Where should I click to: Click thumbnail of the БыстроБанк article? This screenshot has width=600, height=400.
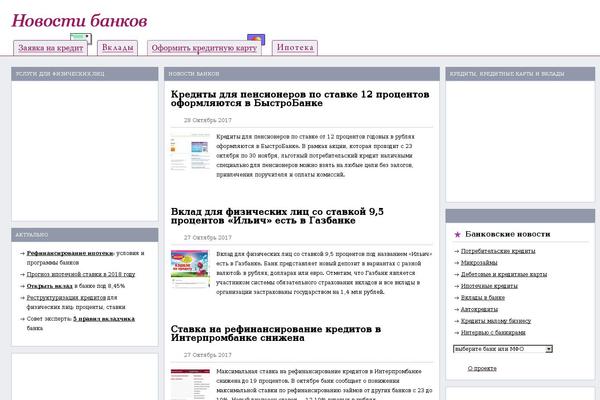click(190, 152)
